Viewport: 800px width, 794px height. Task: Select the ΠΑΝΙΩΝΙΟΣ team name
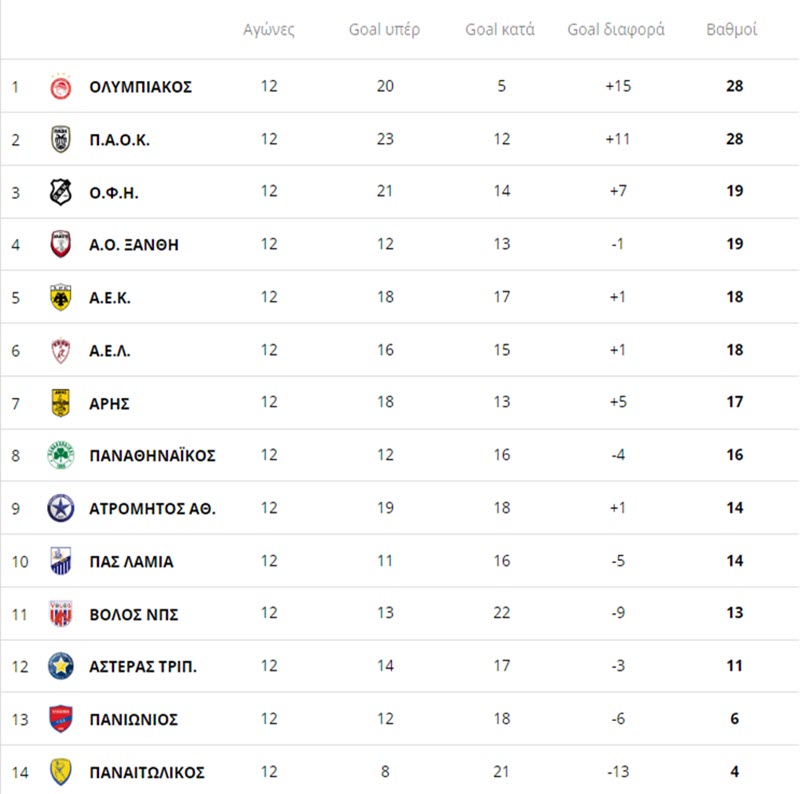[134, 719]
